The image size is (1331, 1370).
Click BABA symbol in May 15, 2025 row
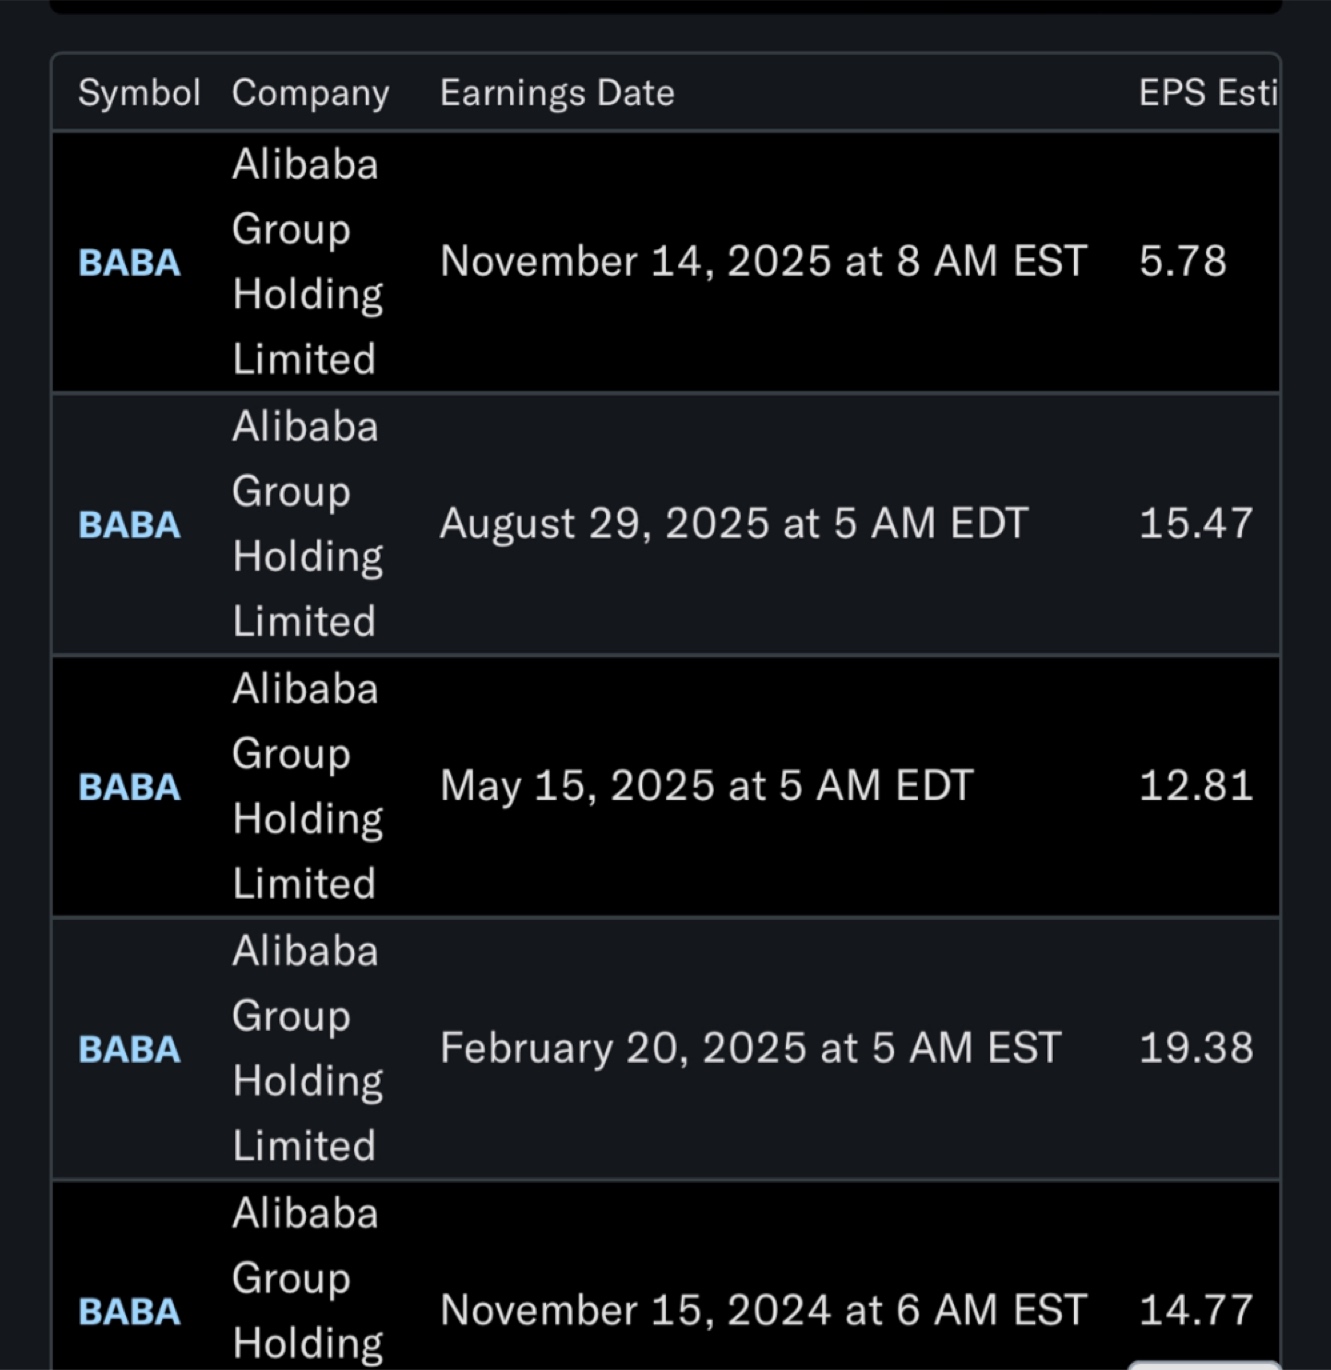[x=129, y=787]
